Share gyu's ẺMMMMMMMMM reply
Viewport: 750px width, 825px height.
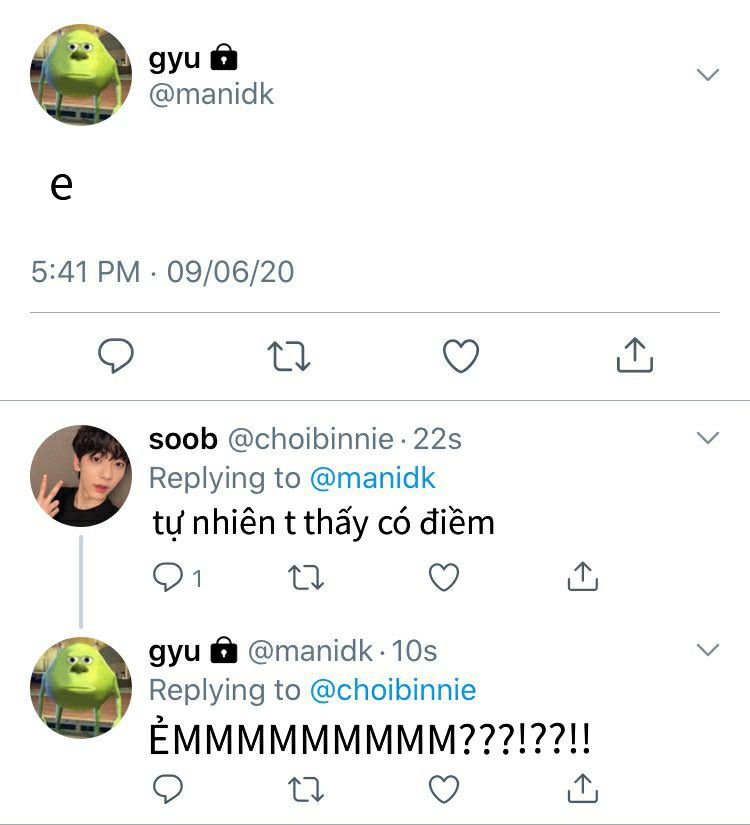[581, 789]
